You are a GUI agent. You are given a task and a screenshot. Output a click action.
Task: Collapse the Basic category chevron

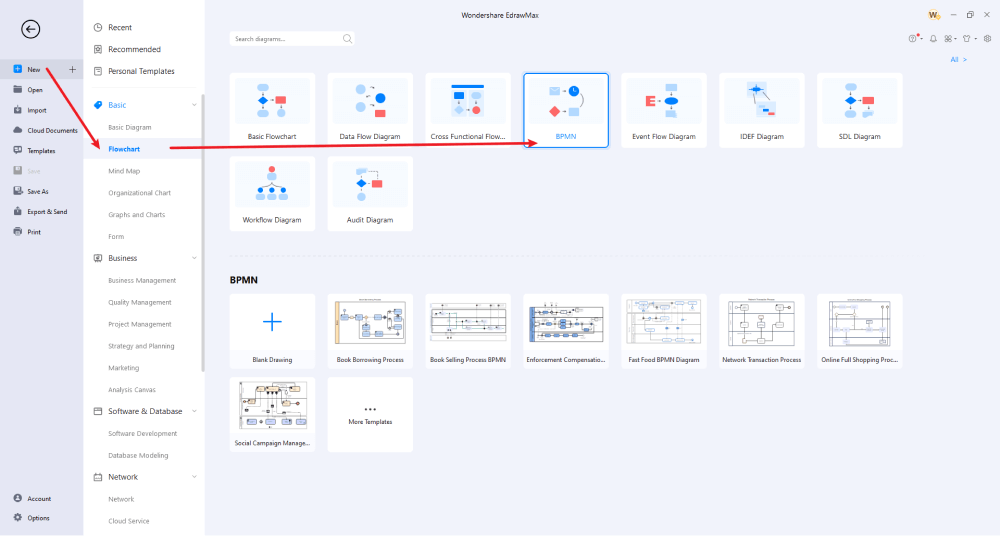tap(195, 105)
